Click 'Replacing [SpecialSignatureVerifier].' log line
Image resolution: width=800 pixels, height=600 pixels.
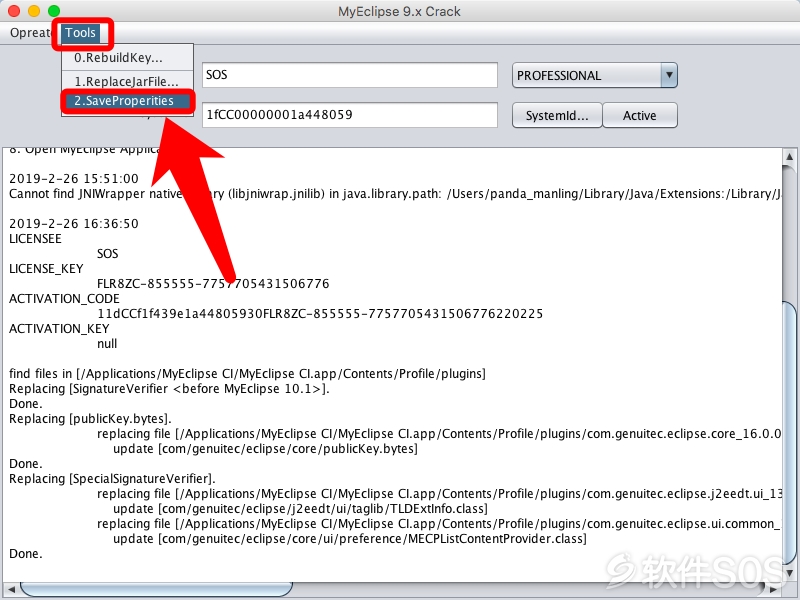[x=112, y=479]
